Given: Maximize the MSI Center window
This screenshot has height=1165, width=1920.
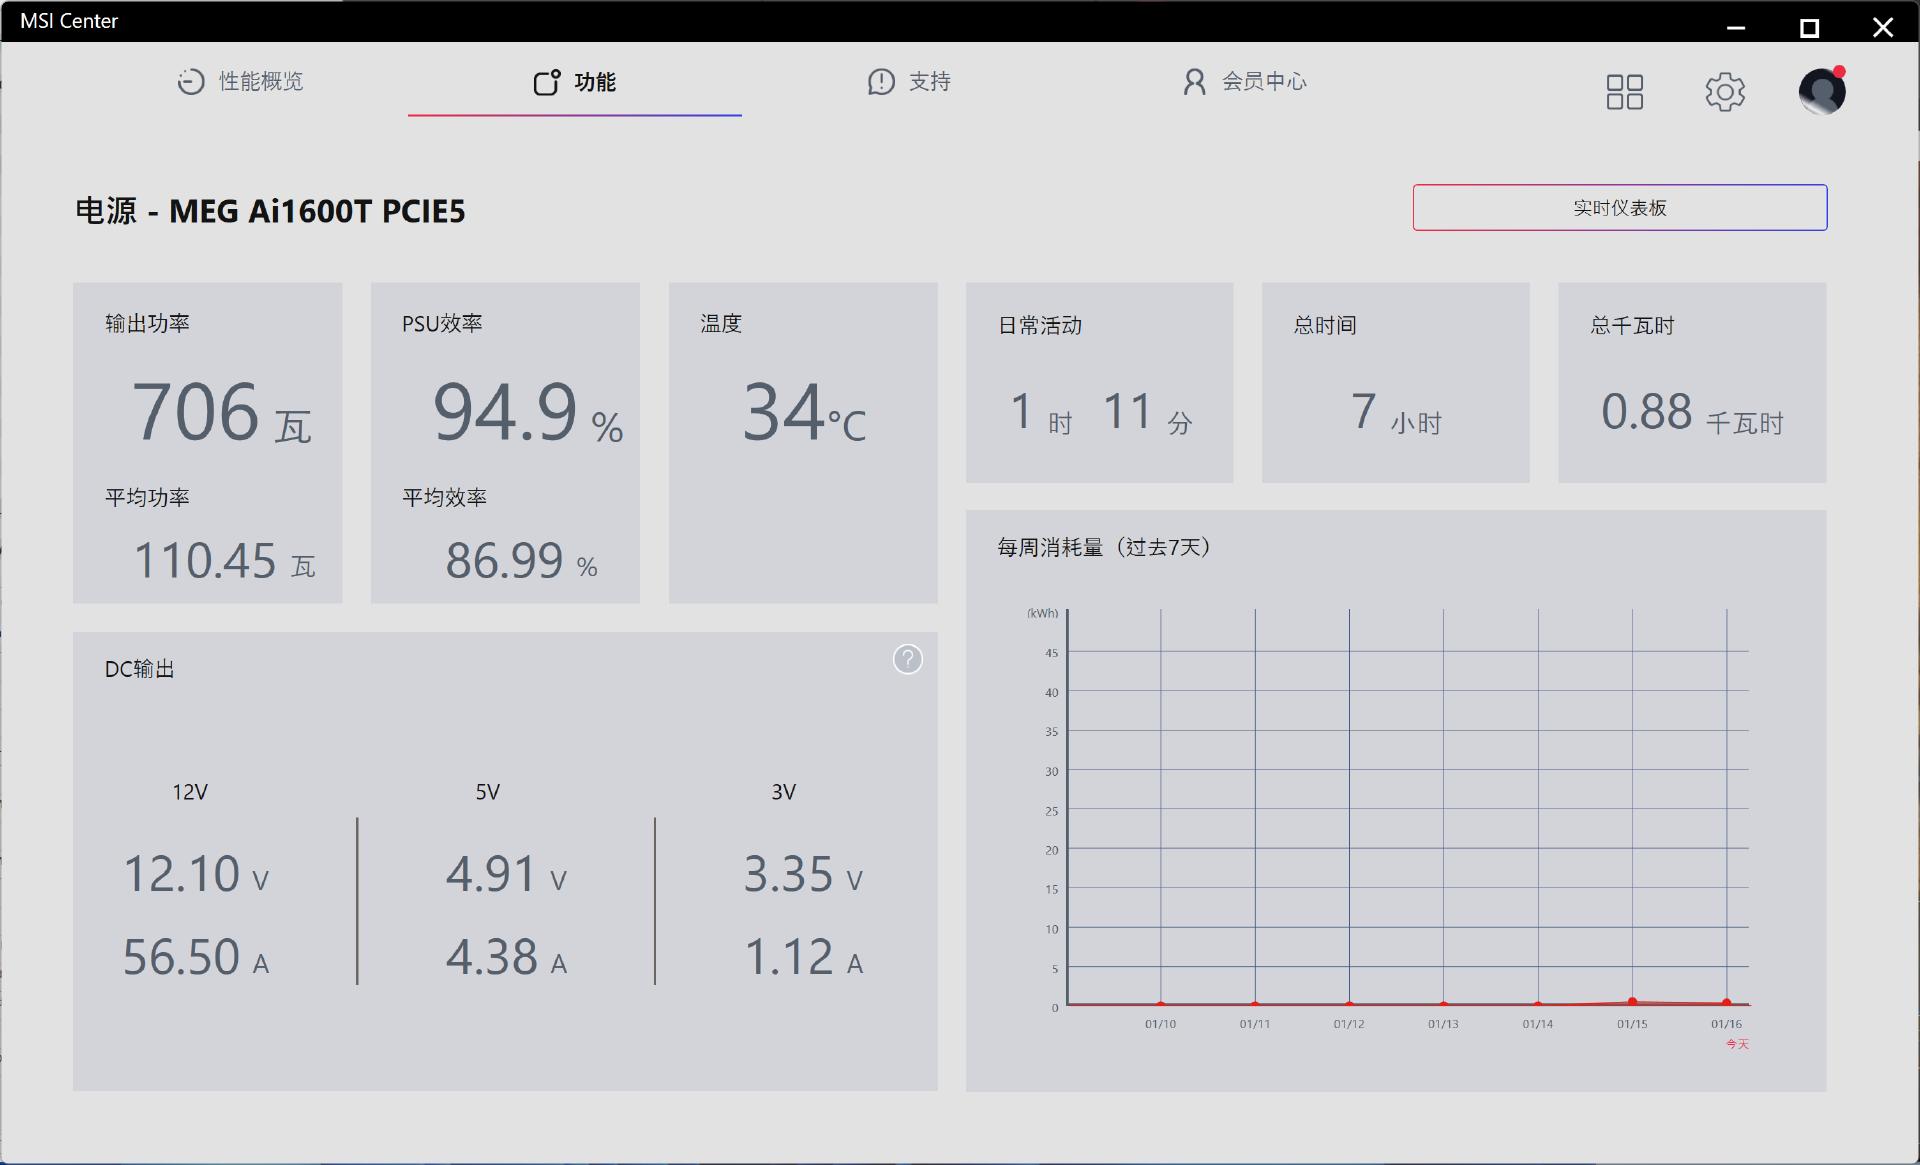Looking at the screenshot, I should tap(1809, 28).
